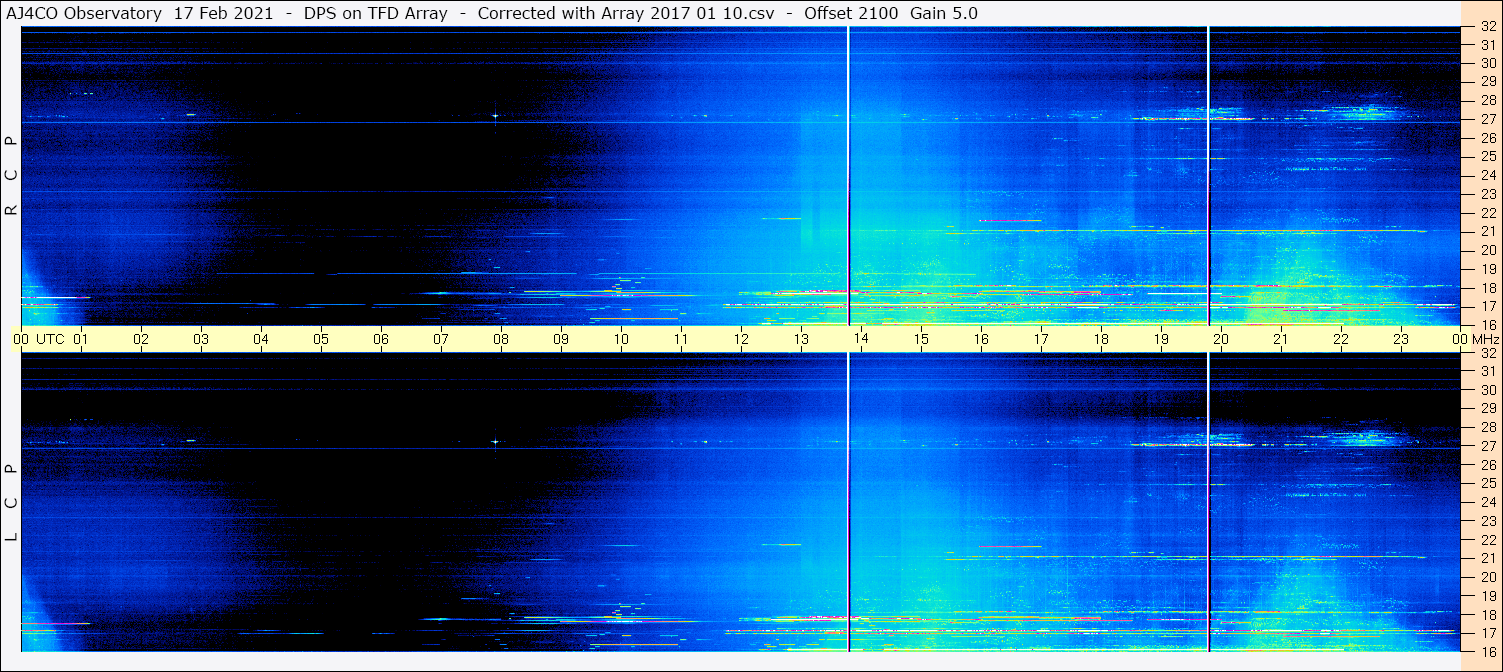Click RCP panel frequency label '27'

[1488, 119]
